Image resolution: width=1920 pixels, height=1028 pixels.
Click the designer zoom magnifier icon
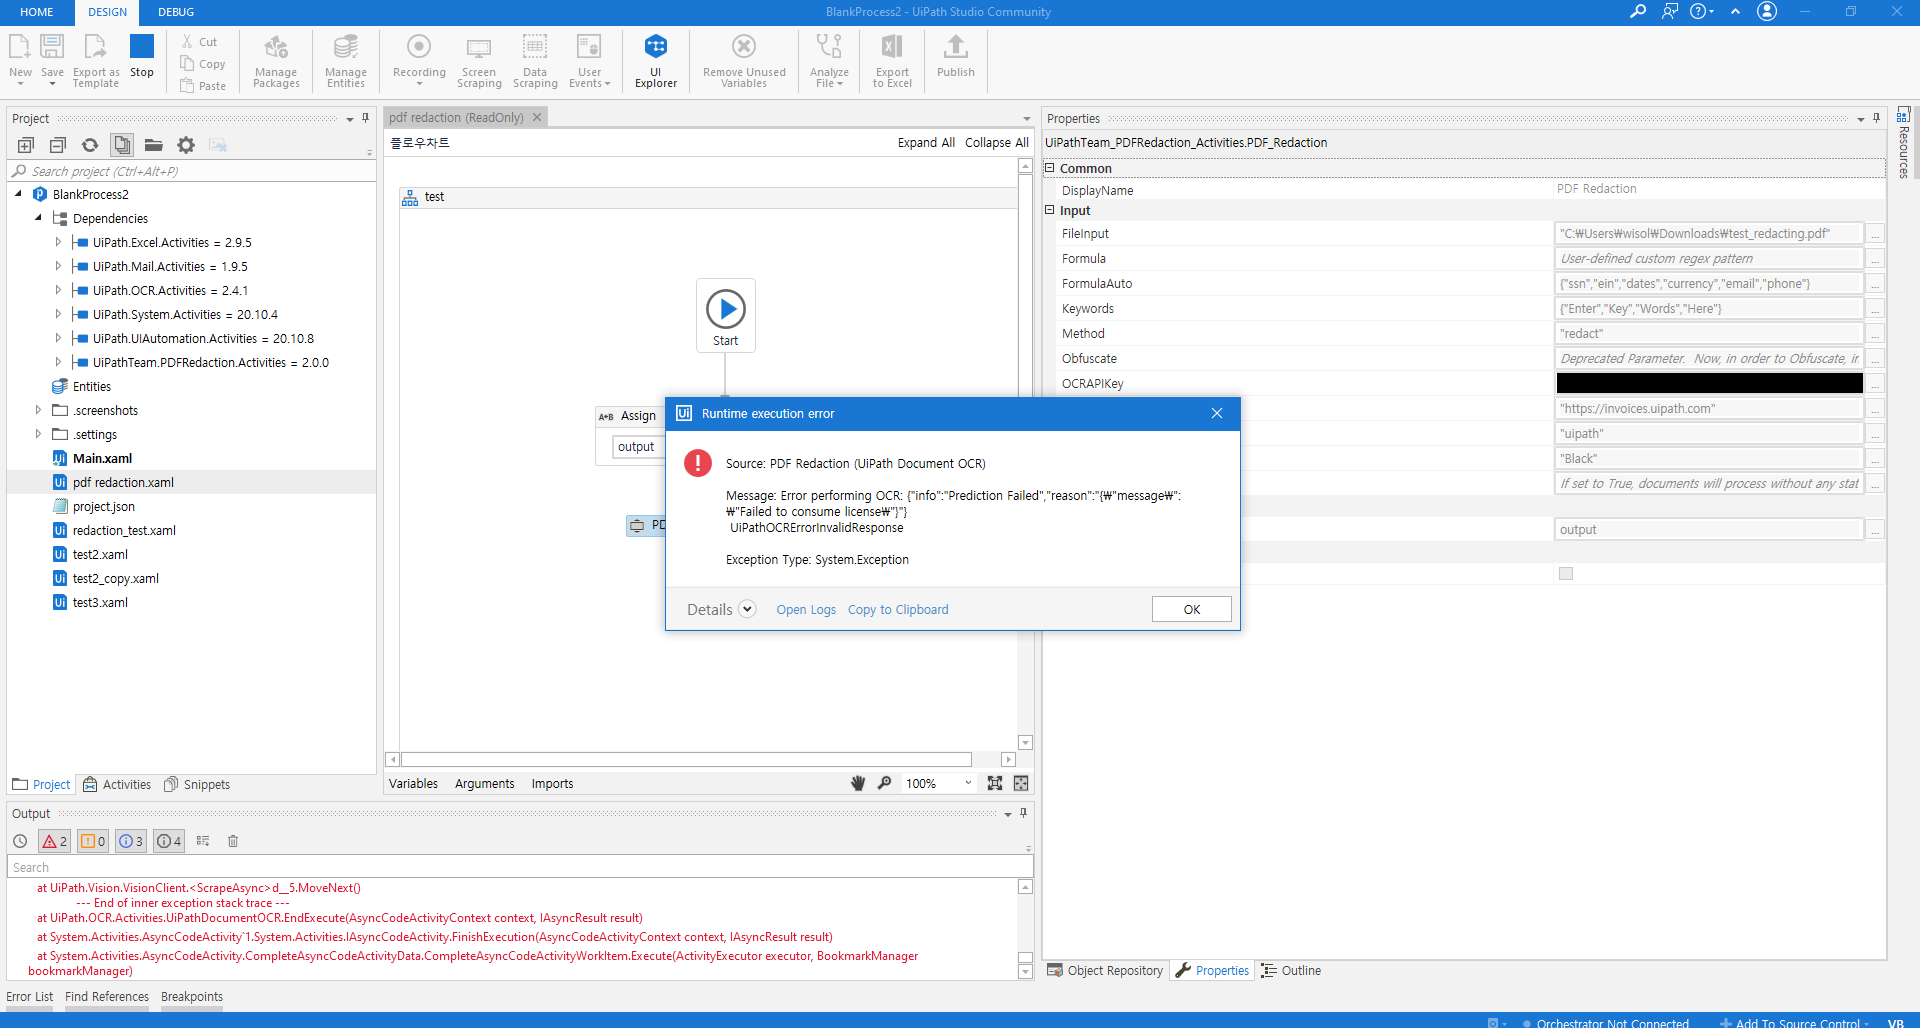coord(885,783)
